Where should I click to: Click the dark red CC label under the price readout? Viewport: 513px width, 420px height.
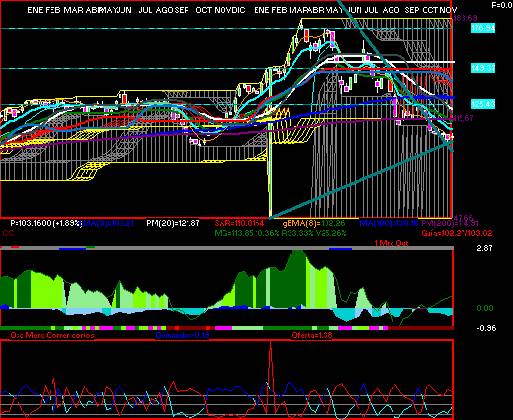8,233
